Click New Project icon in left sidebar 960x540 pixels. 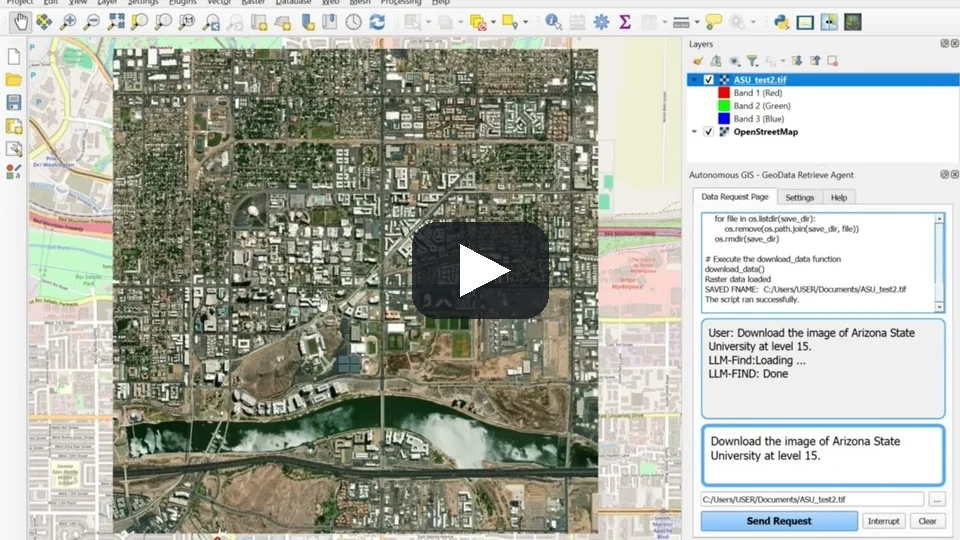click(13, 56)
